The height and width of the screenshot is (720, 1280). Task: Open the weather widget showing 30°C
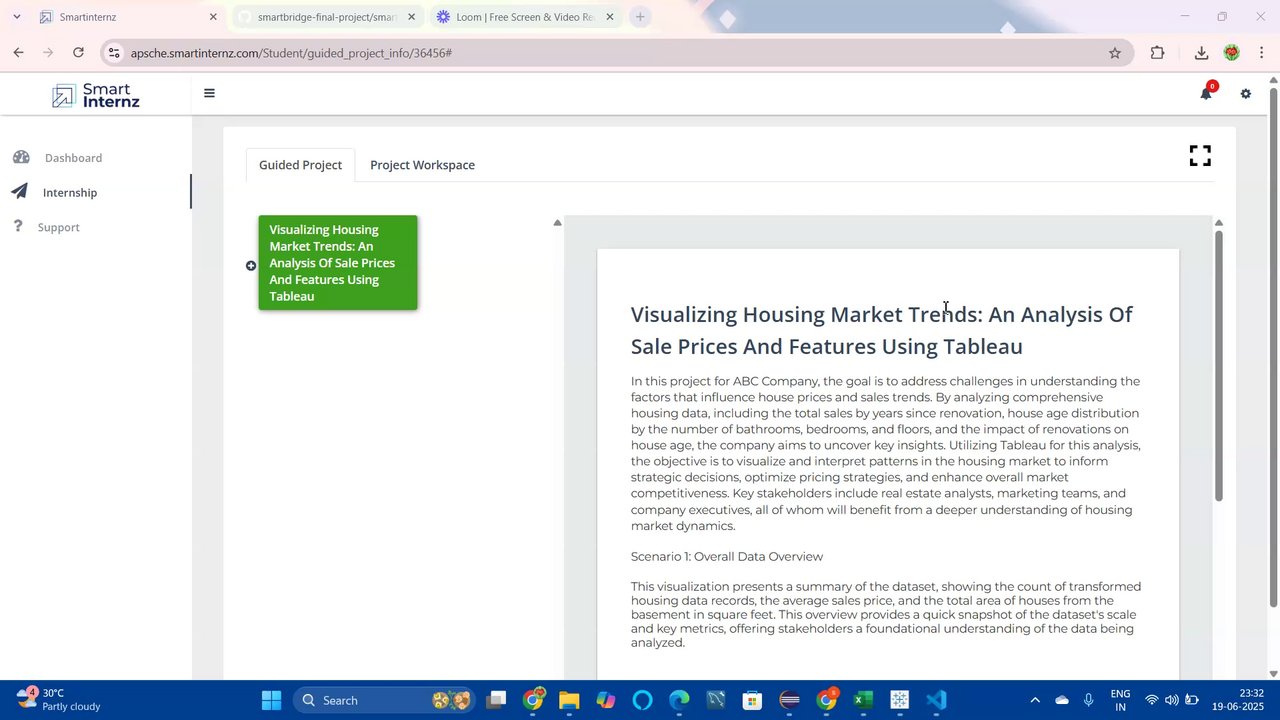[x=60, y=700]
